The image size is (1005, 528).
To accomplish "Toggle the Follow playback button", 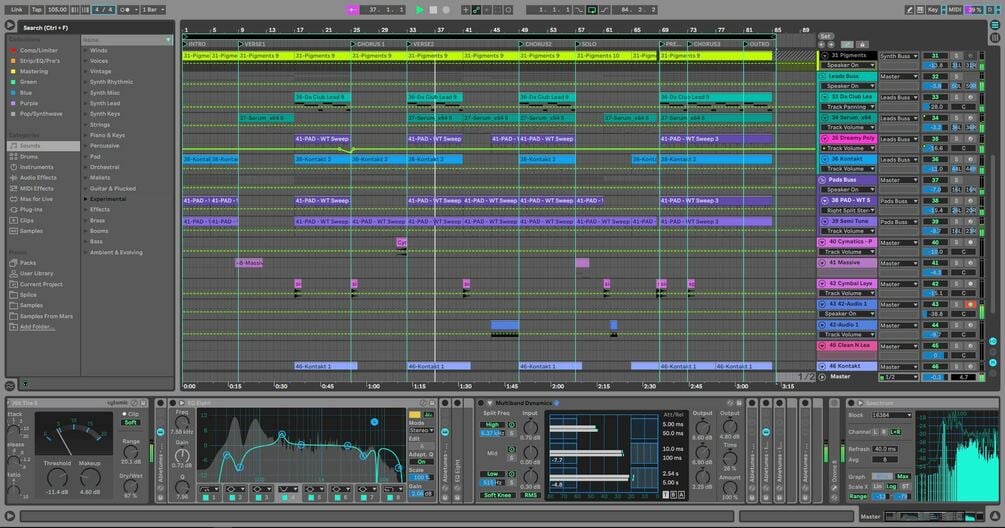I will point(353,10).
